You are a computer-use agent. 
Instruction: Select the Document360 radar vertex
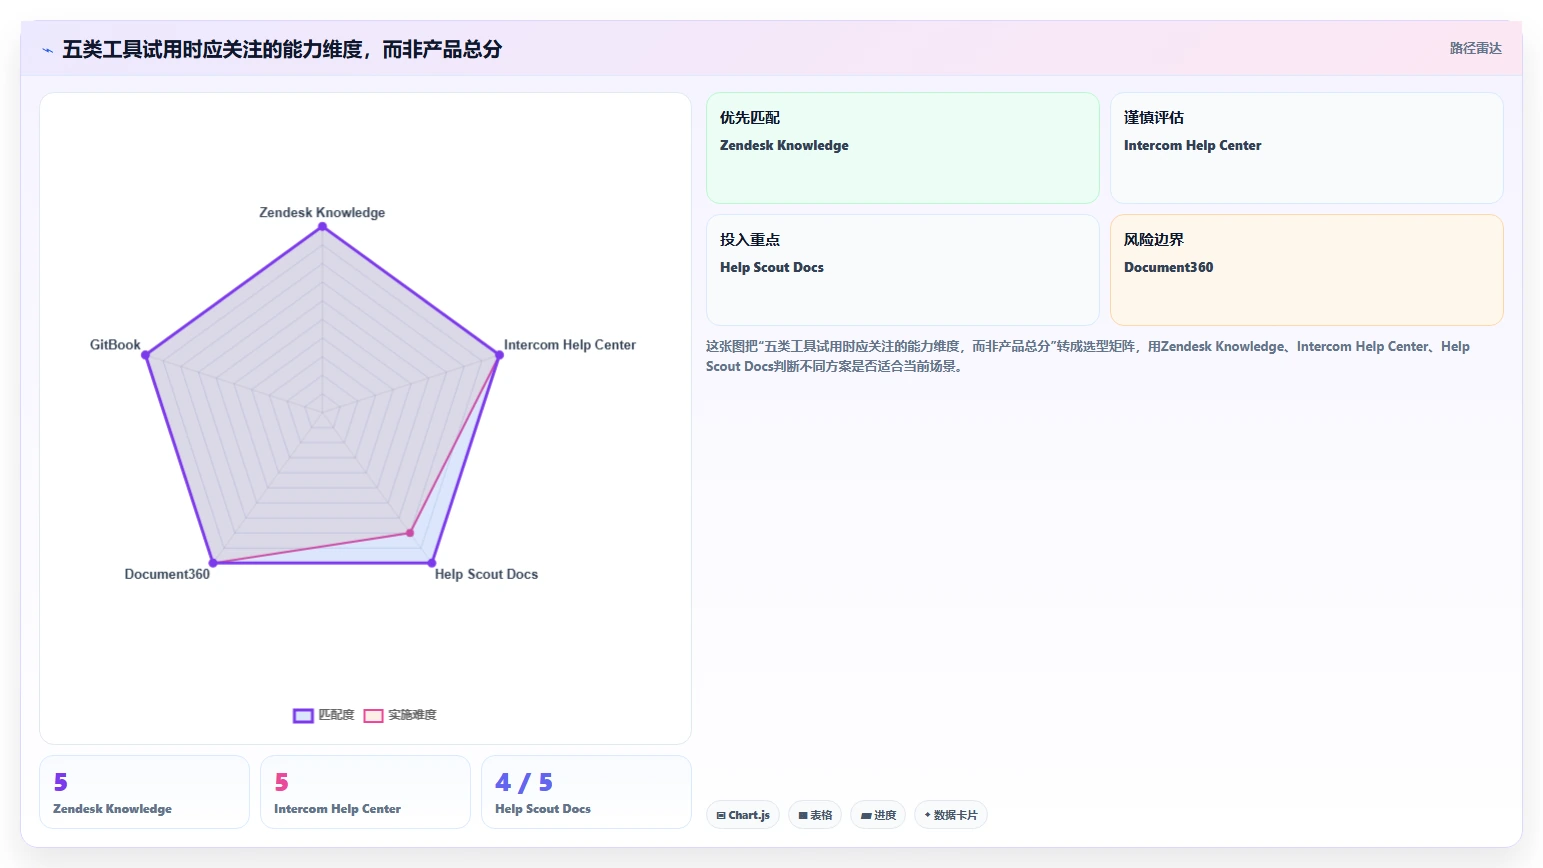point(213,563)
